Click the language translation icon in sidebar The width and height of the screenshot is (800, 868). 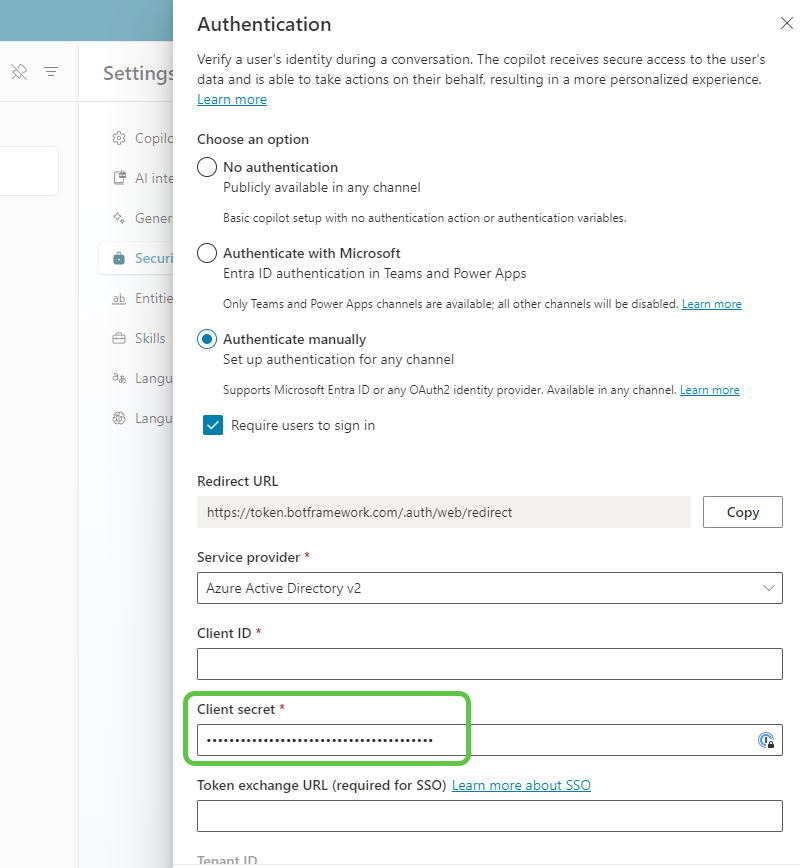click(117, 378)
